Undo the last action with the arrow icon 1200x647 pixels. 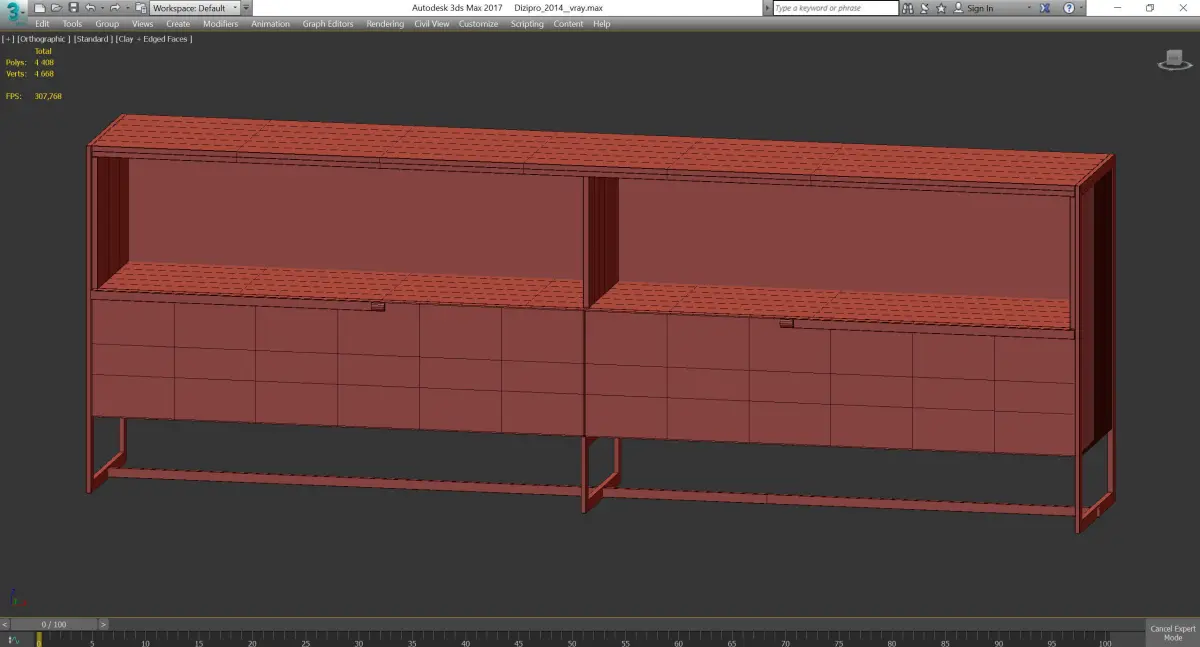(x=90, y=8)
